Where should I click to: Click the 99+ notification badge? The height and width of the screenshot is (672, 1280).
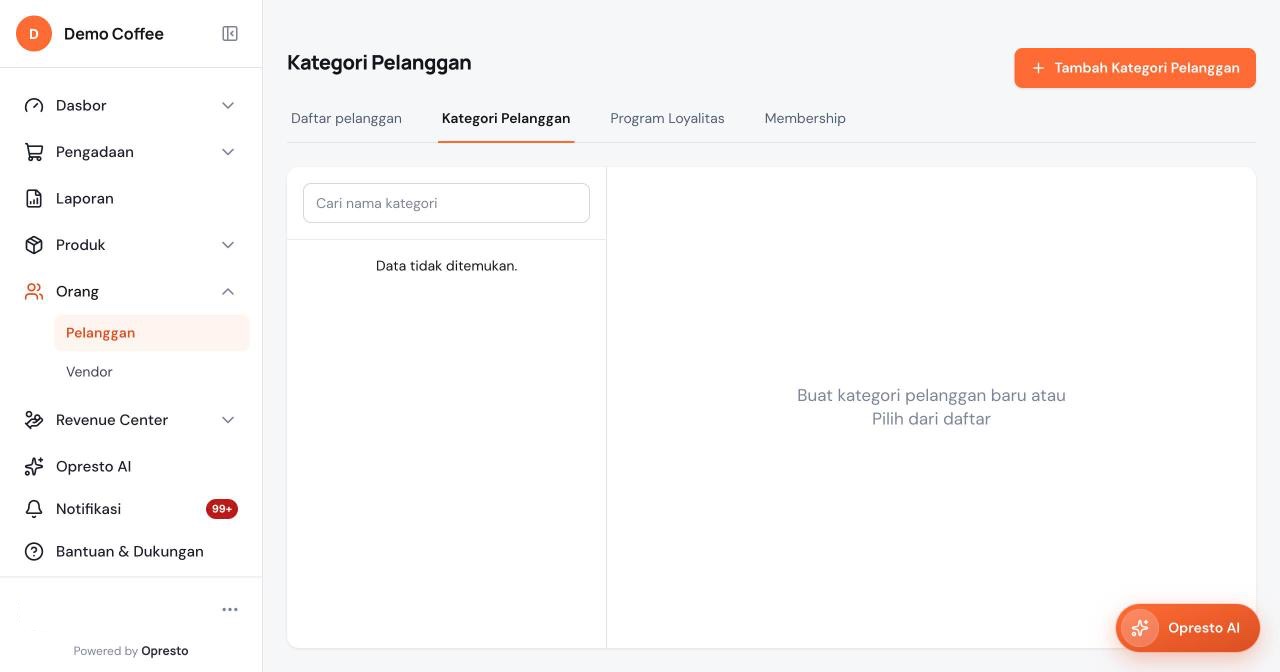click(222, 509)
